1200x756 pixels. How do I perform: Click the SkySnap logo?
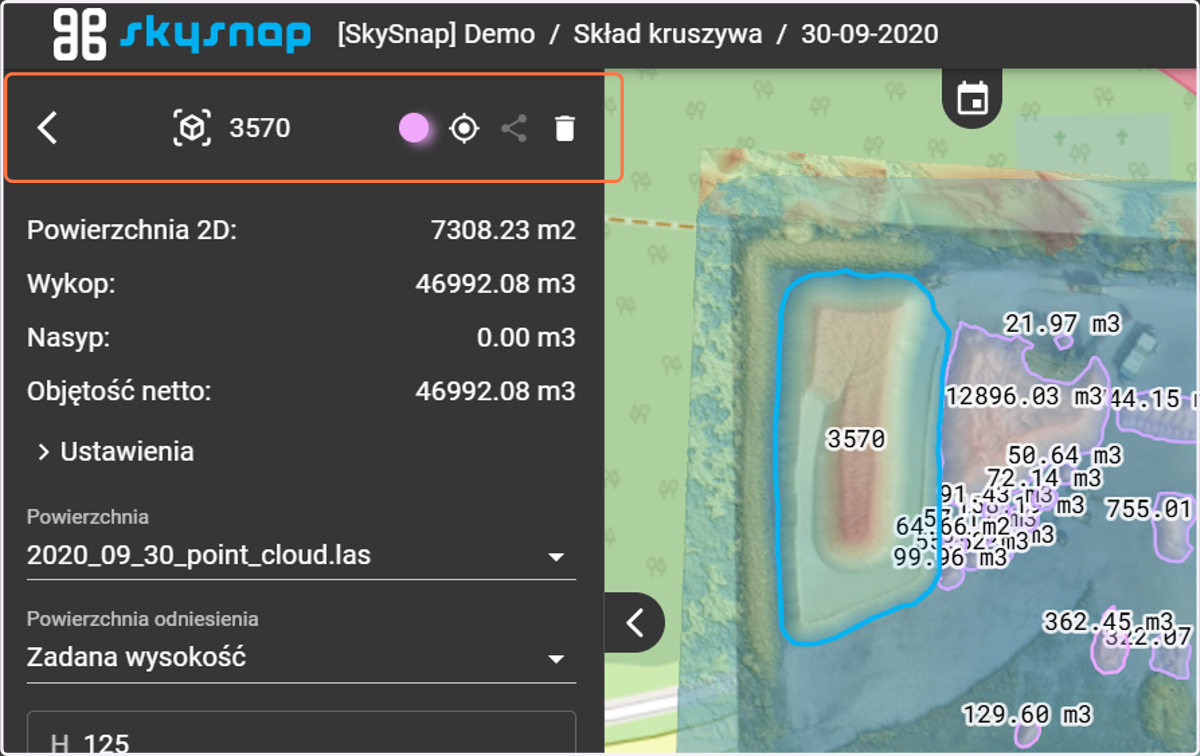pyautogui.click(x=181, y=34)
